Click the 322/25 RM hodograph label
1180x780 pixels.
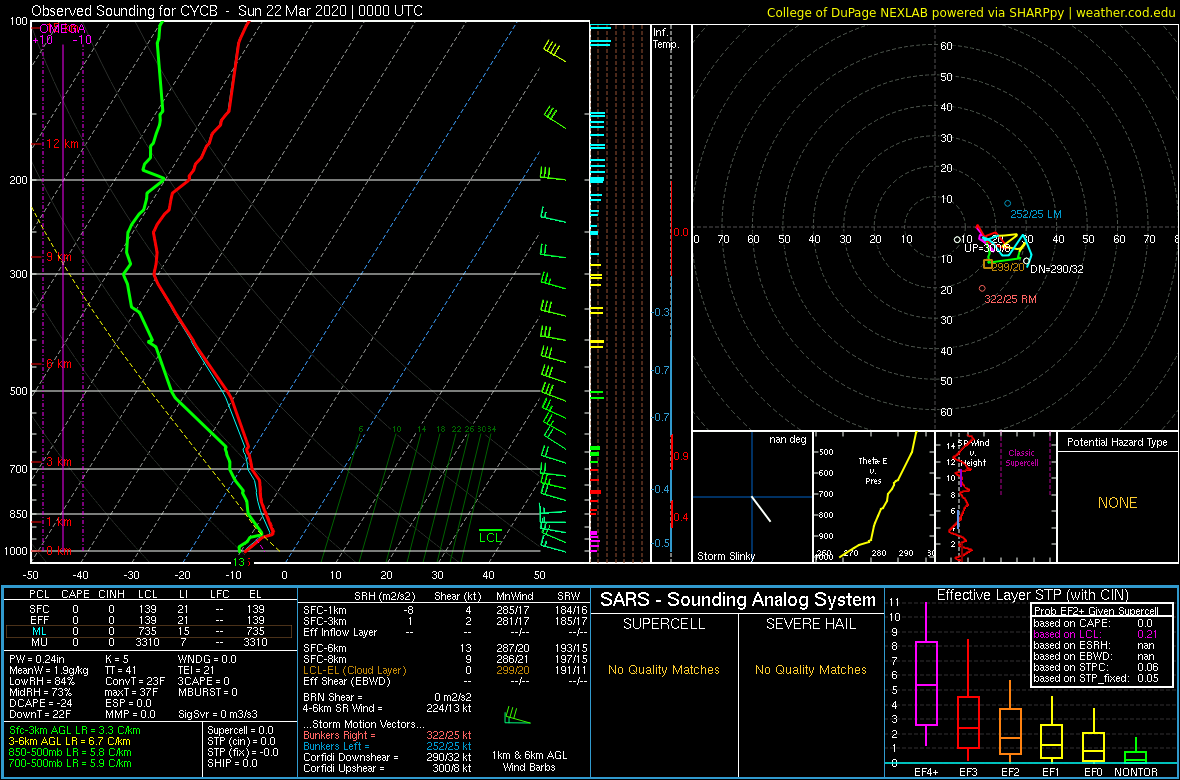pos(1010,300)
